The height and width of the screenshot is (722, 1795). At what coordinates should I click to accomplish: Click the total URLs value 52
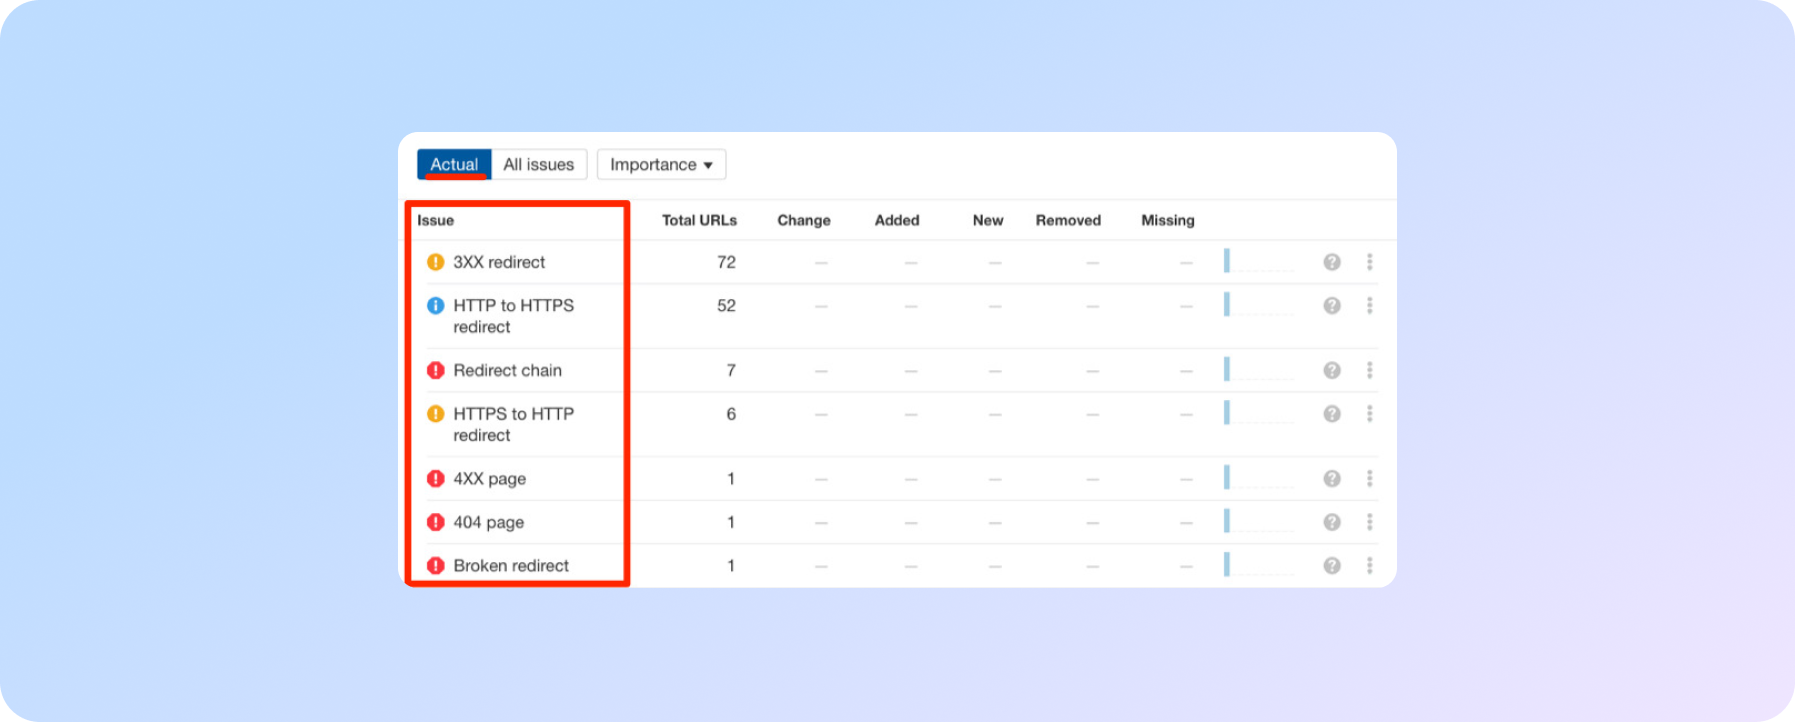(x=726, y=305)
